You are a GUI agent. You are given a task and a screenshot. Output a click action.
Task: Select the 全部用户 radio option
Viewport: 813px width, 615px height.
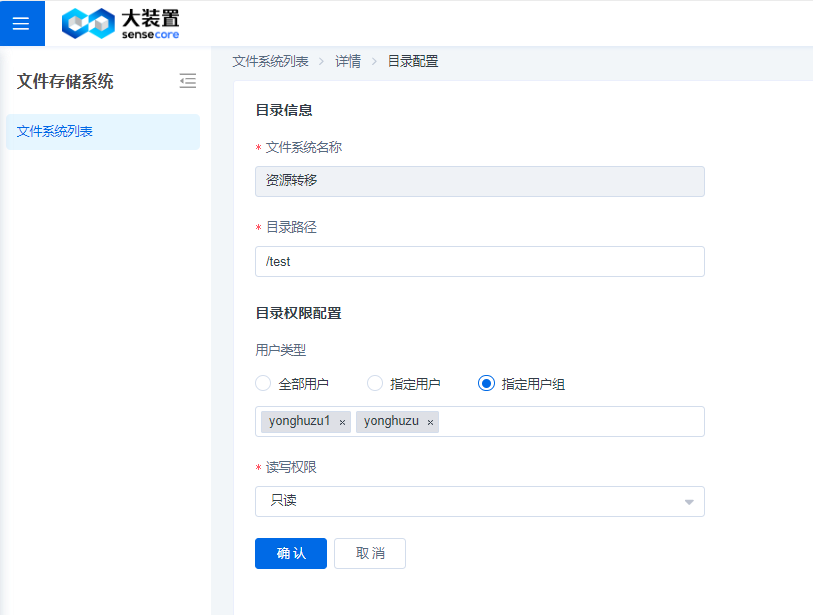[264, 383]
